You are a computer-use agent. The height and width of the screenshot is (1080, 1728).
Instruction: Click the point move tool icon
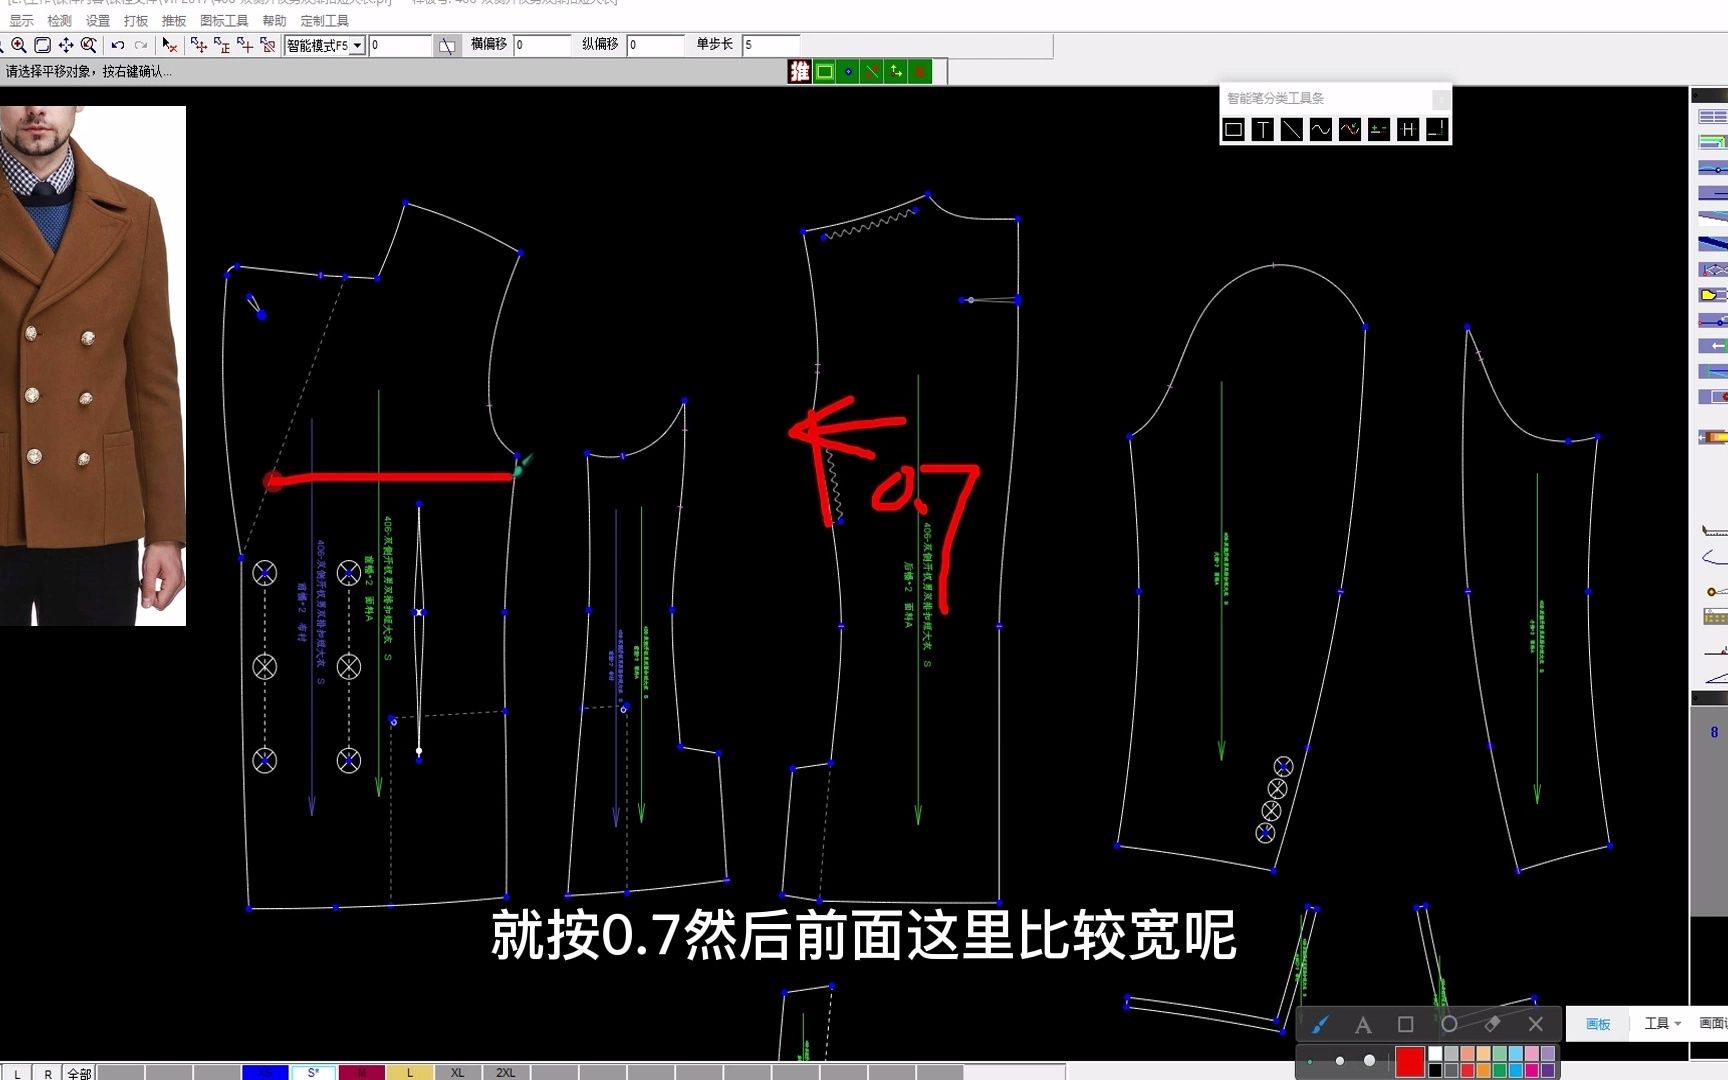point(198,45)
